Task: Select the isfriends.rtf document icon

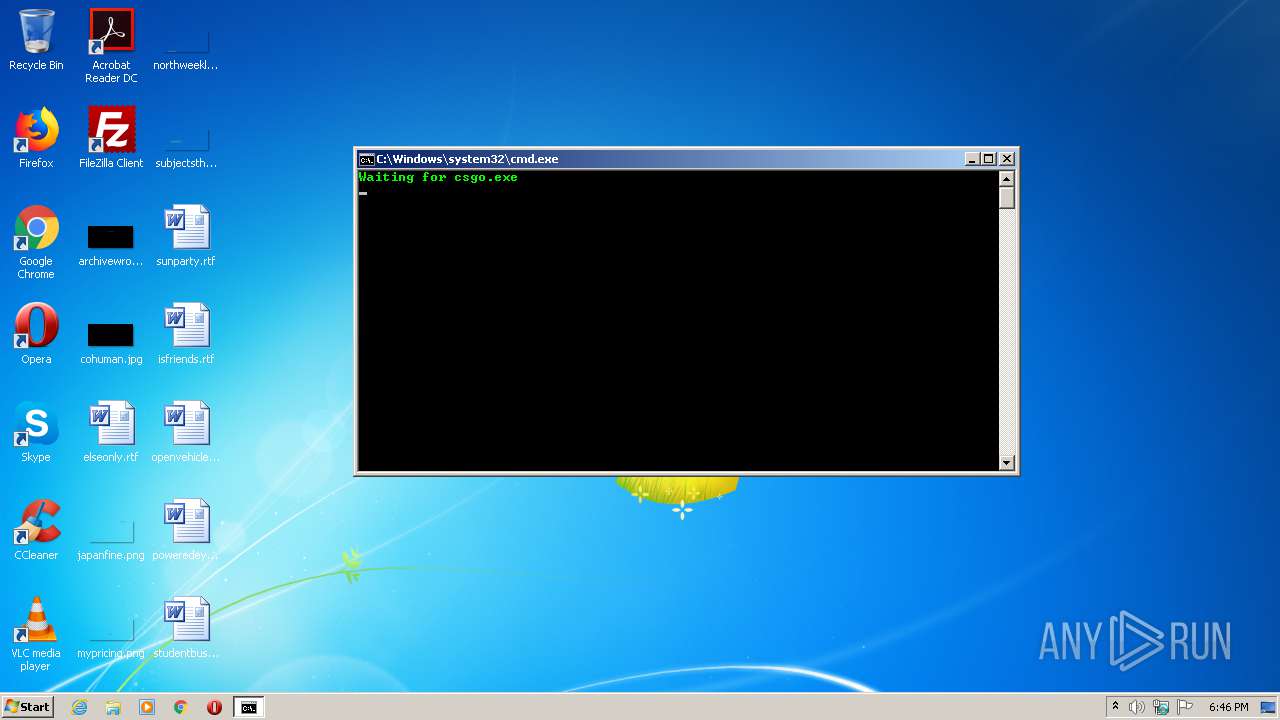Action: [x=186, y=334]
